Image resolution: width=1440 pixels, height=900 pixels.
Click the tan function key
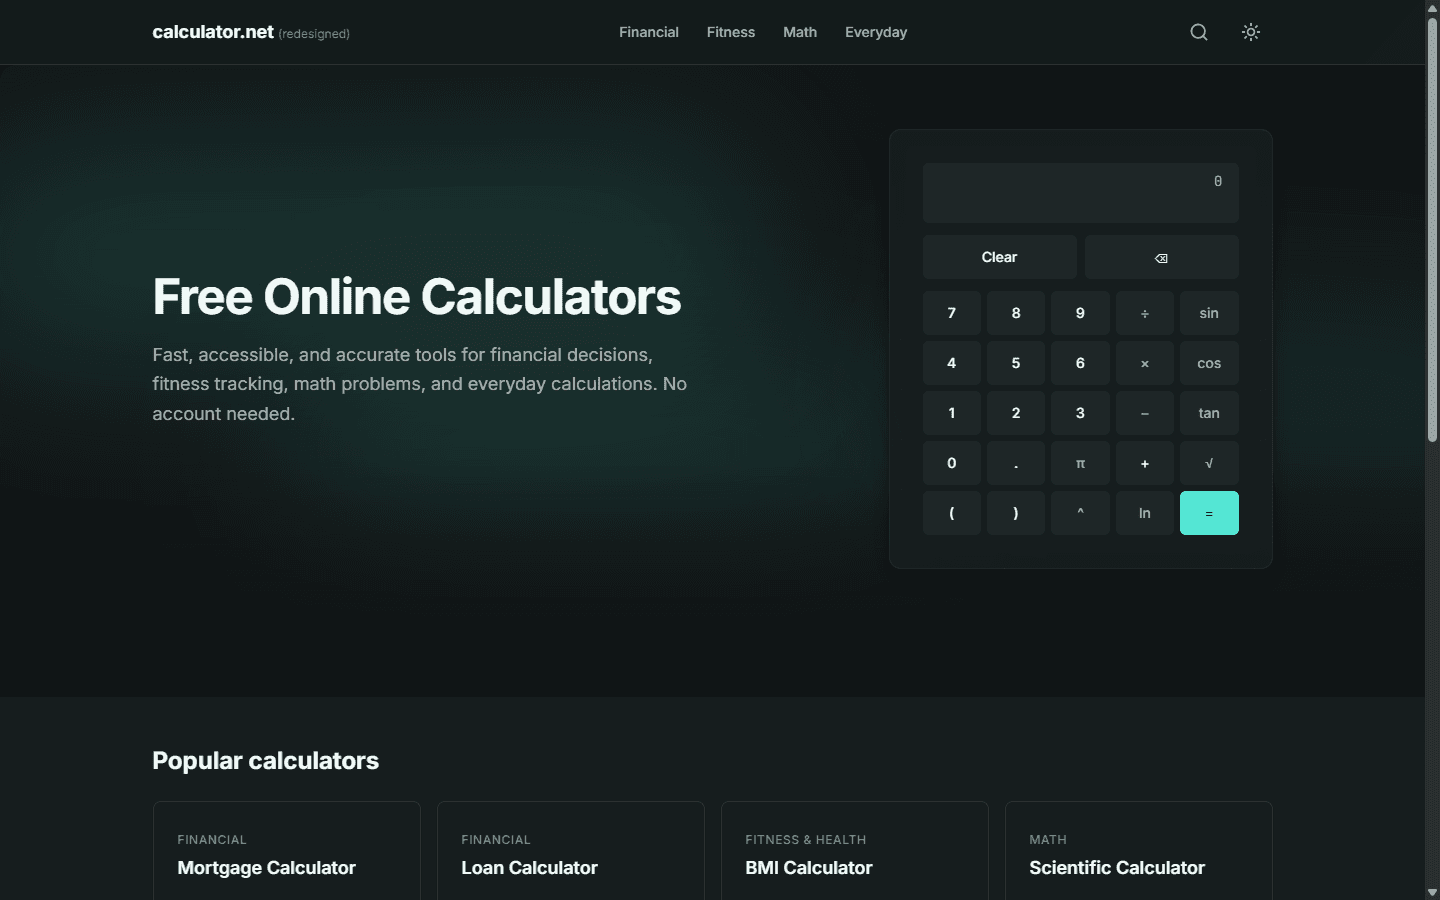(x=1209, y=413)
